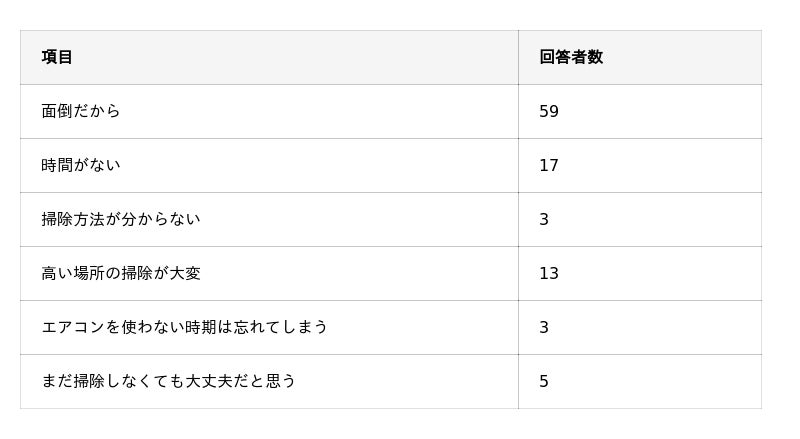The width and height of the screenshot is (800, 439).
Task: Click the word 大変 in the fourth row
Action: [185, 274]
